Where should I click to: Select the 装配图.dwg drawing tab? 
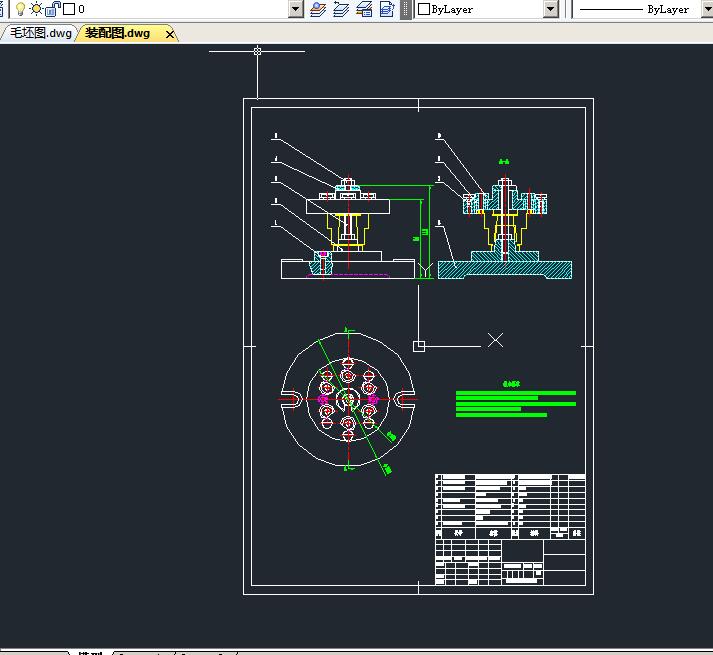coord(117,33)
